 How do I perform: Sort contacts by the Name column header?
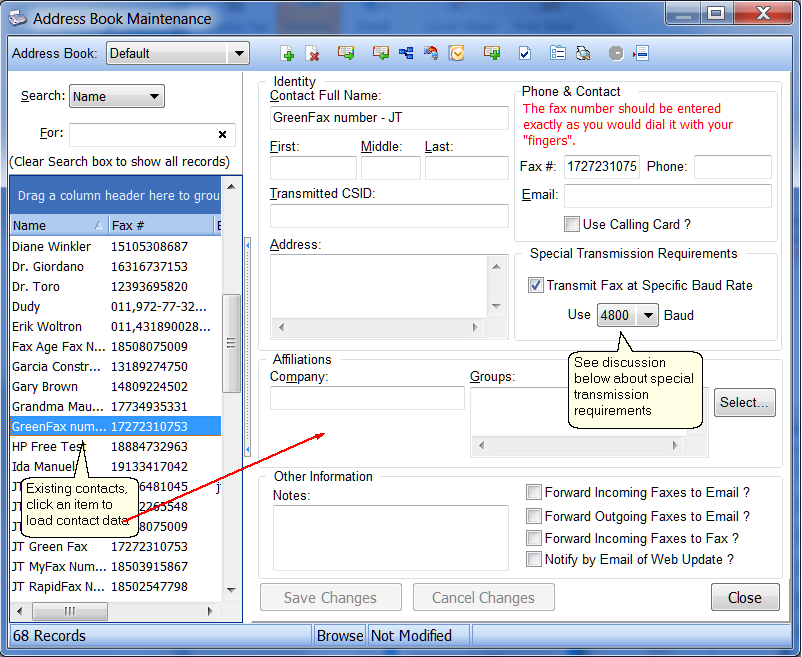click(56, 226)
